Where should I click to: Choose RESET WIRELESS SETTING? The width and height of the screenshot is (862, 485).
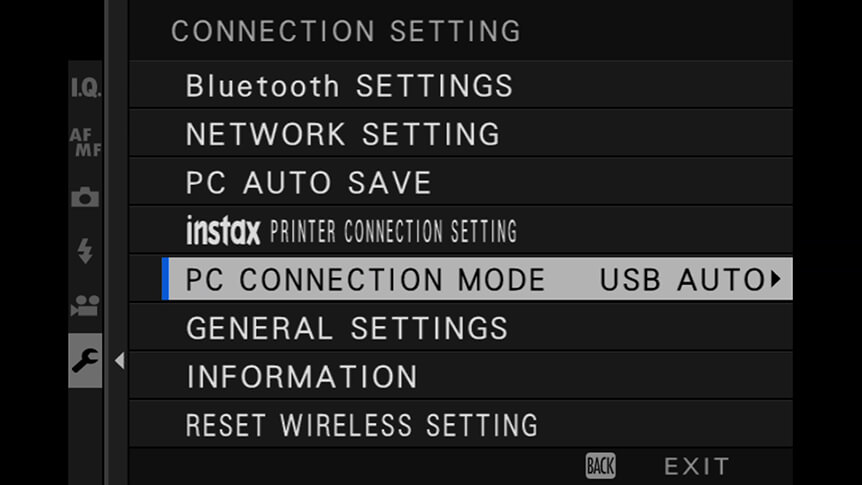pos(461,425)
